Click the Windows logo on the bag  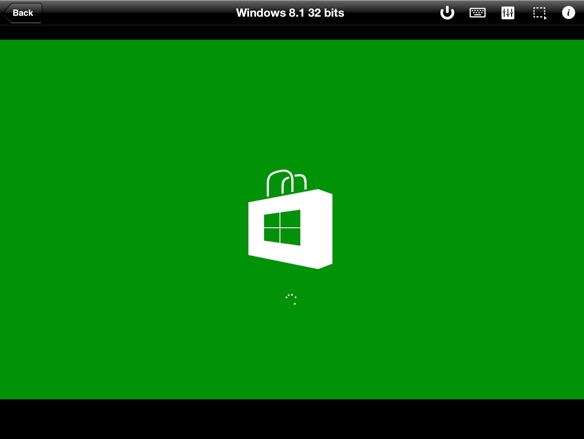(x=282, y=228)
